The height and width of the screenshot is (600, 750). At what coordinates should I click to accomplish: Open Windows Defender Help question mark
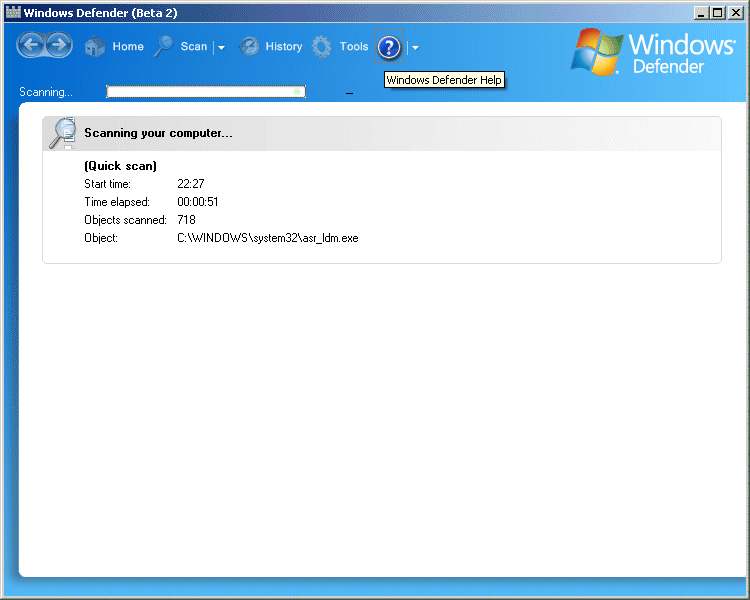tap(389, 47)
